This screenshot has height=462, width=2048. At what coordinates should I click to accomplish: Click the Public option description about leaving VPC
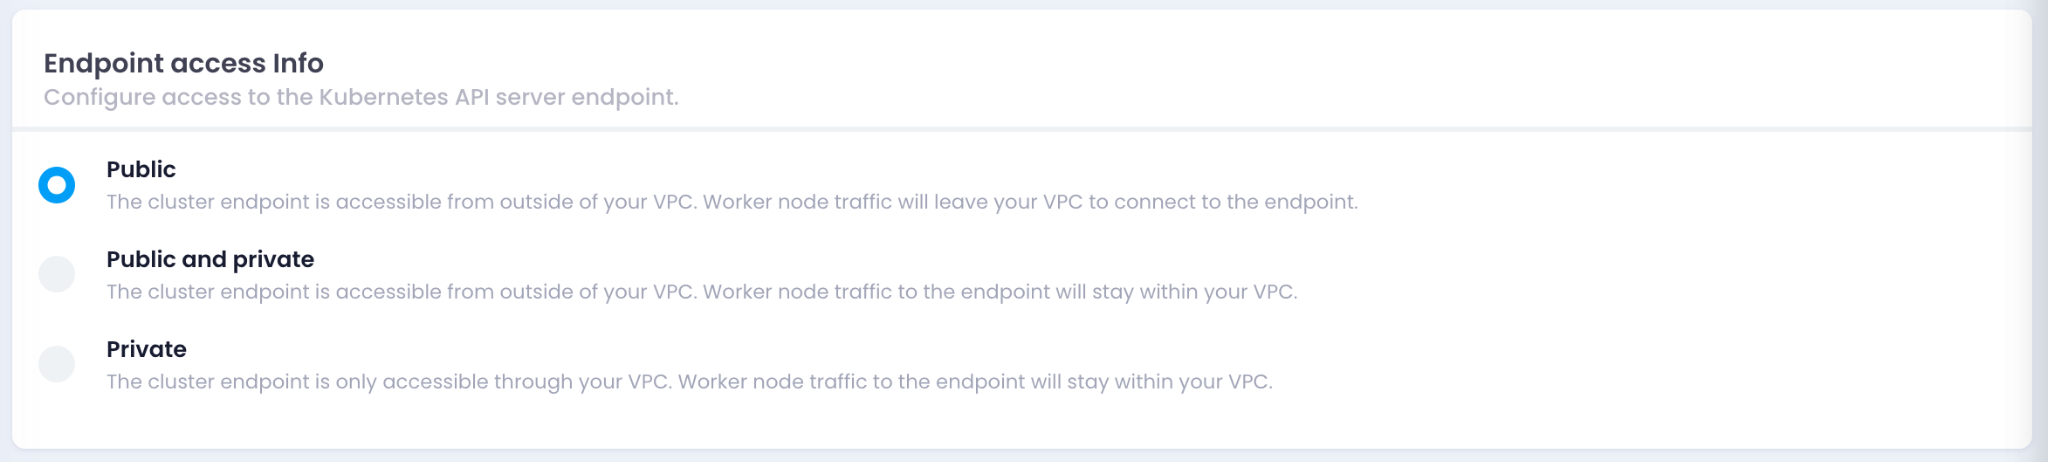click(732, 202)
